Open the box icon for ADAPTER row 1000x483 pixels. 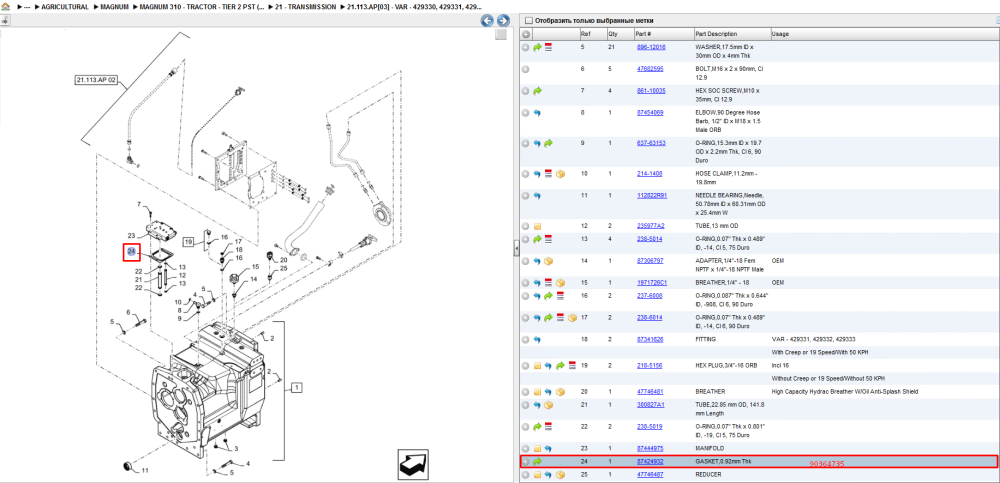548,261
